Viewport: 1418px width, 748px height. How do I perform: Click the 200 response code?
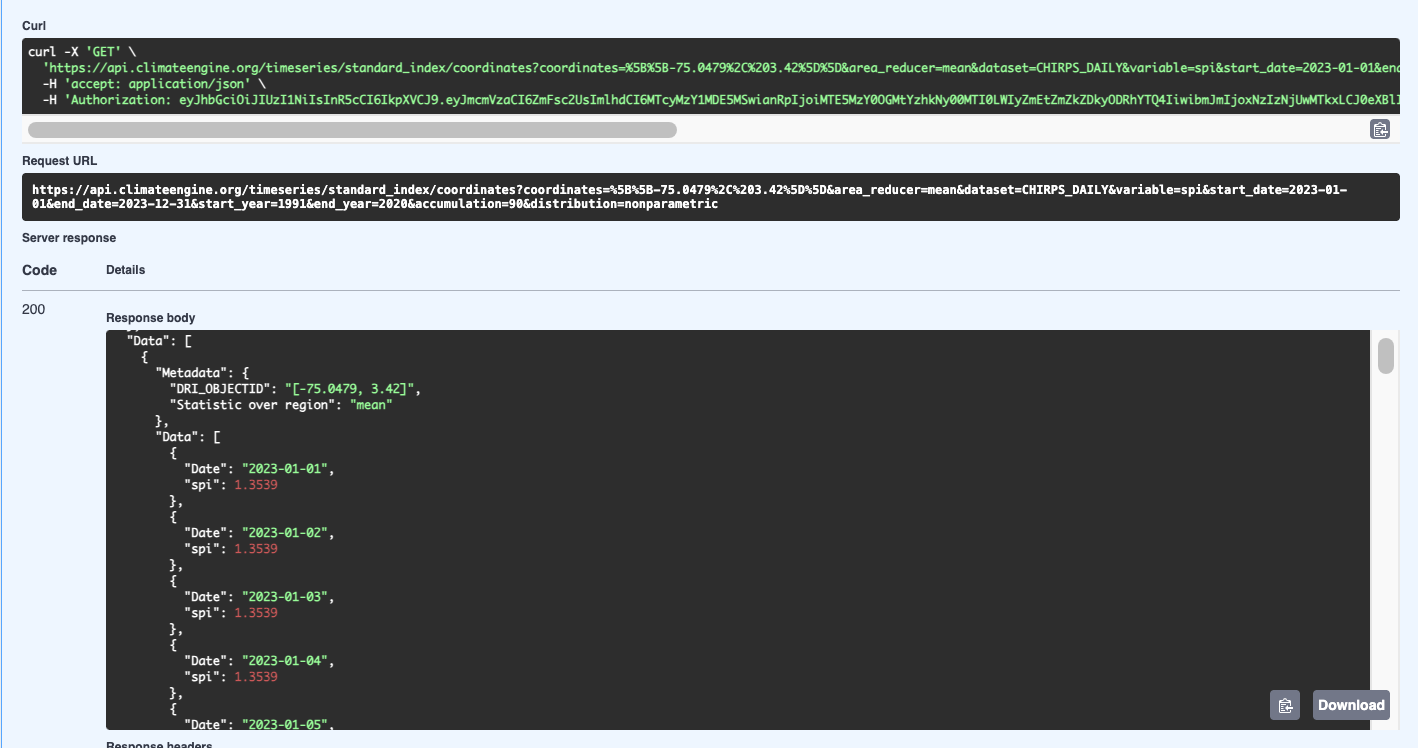(x=33, y=310)
